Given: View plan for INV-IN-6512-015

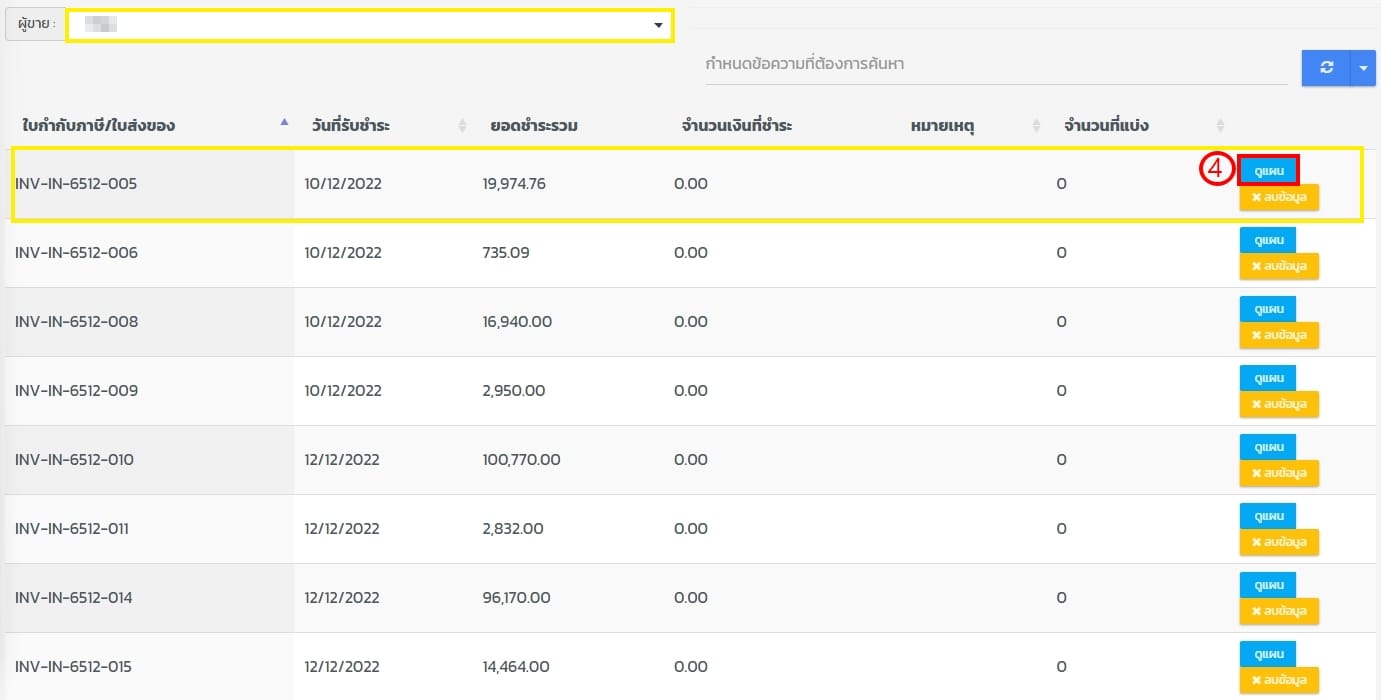Looking at the screenshot, I should (1267, 654).
